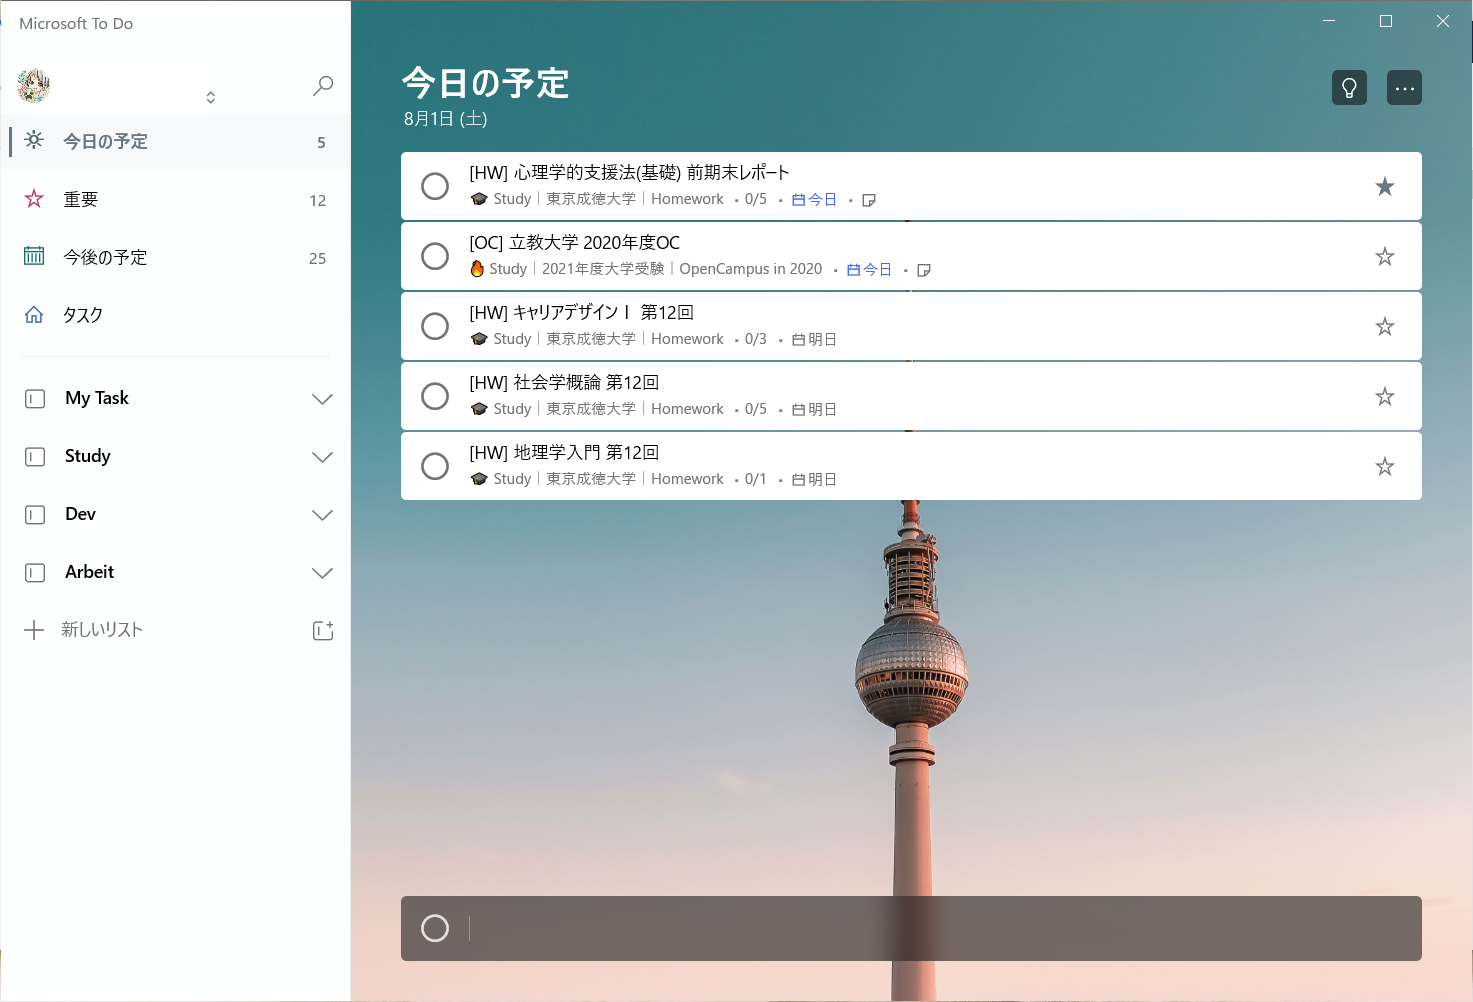
Task: Open the 重要 important list
Action: tap(81, 200)
